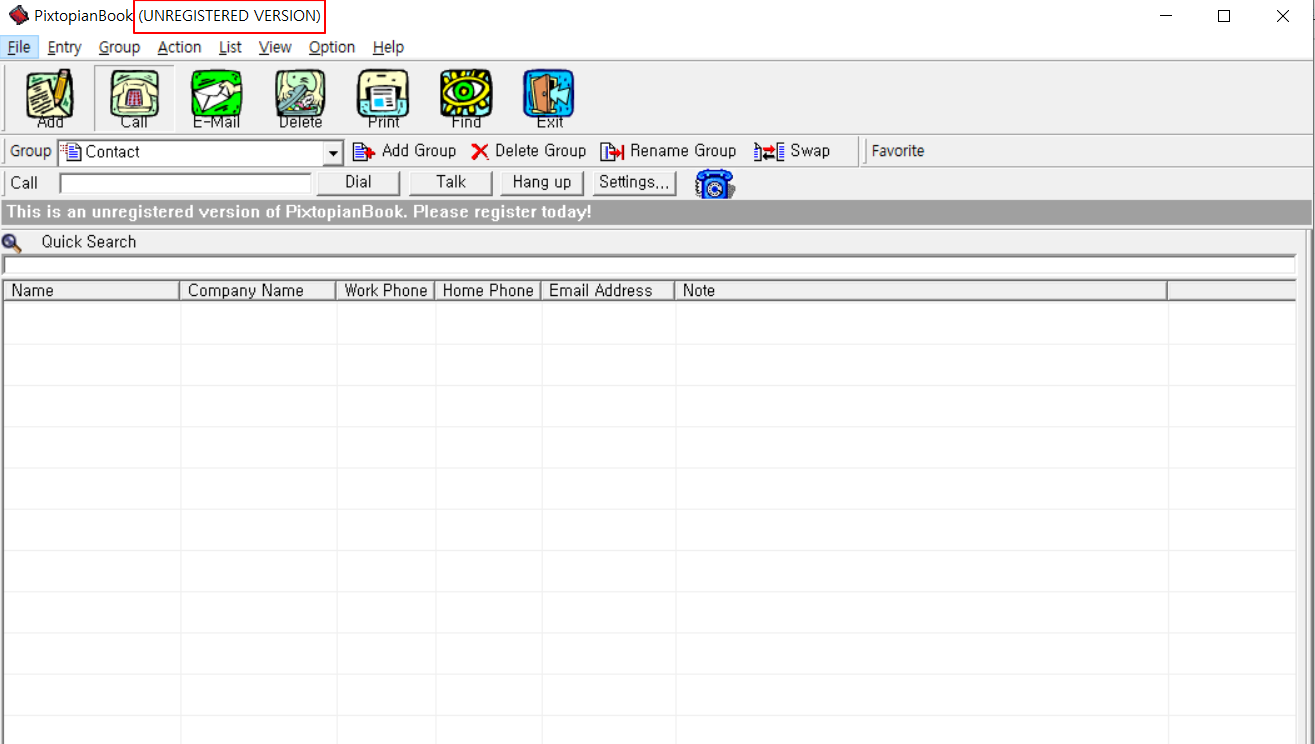1315x744 pixels.
Task: Open call Settings... button
Action: 634,182
